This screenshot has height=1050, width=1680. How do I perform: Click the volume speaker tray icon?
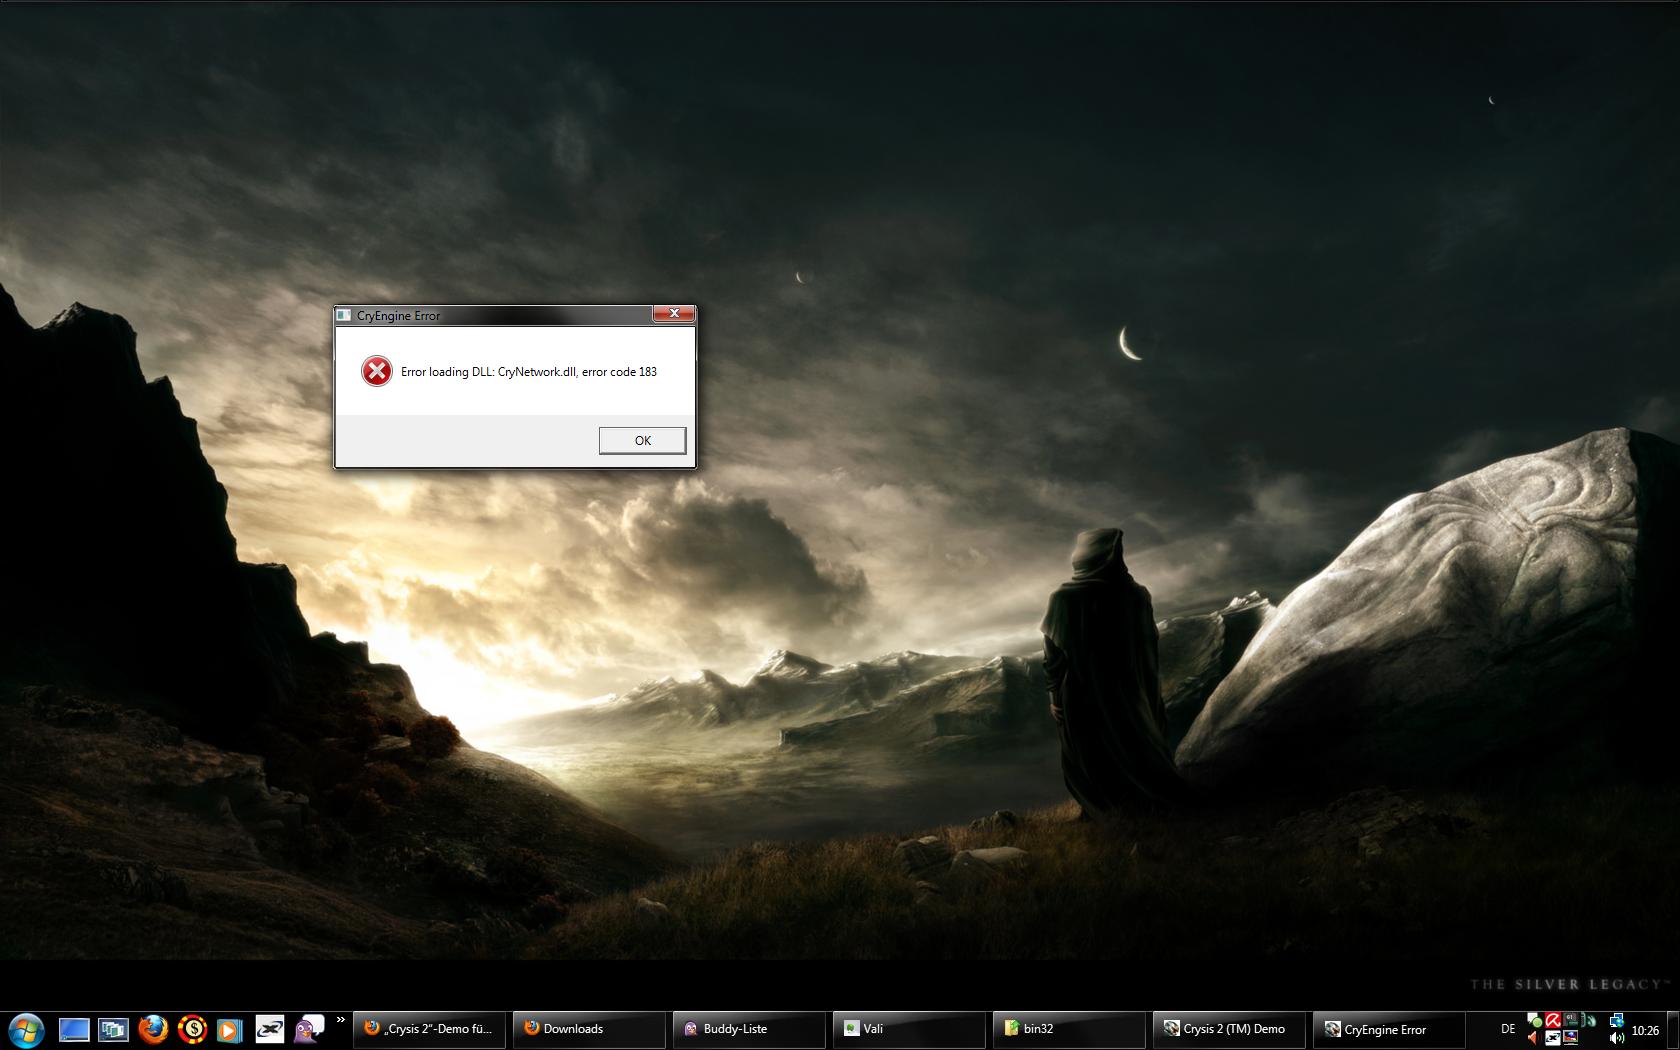(1617, 1039)
